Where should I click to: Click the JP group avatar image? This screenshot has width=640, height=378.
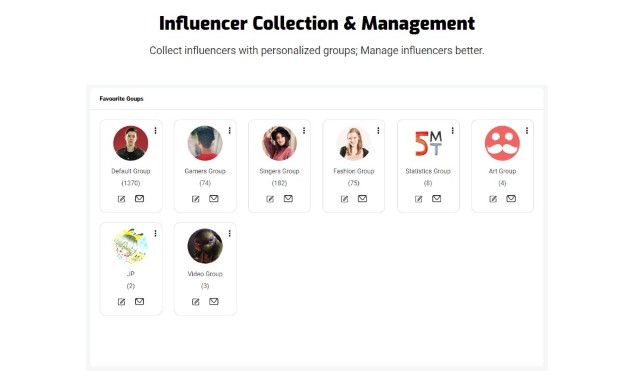pos(131,246)
